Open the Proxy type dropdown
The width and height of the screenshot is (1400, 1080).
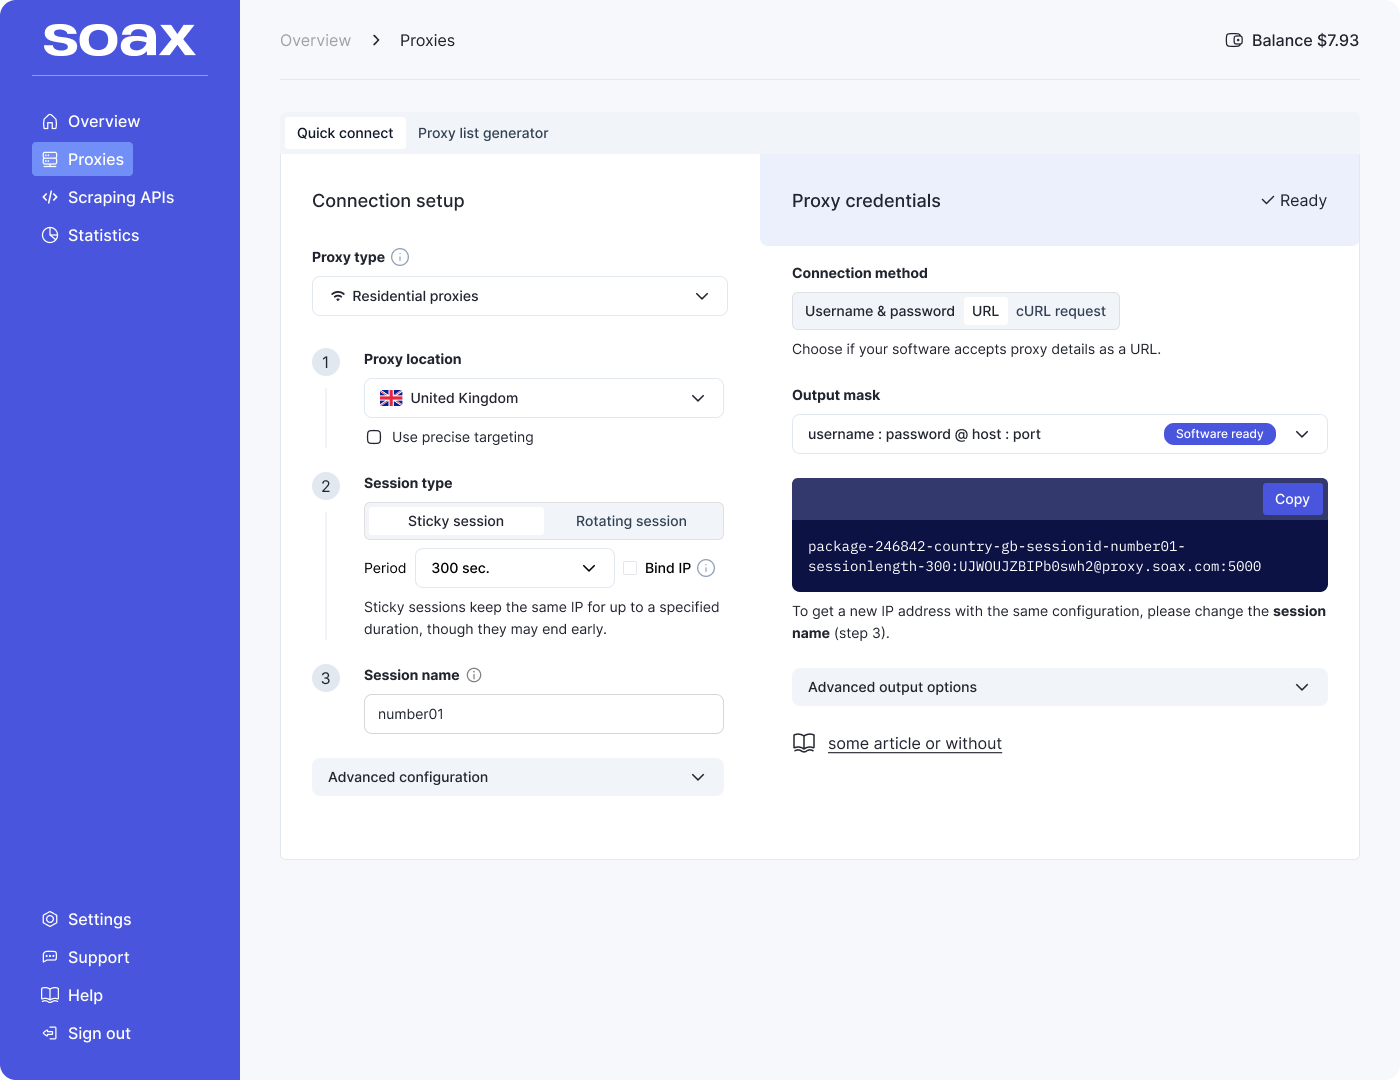pyautogui.click(x=519, y=296)
